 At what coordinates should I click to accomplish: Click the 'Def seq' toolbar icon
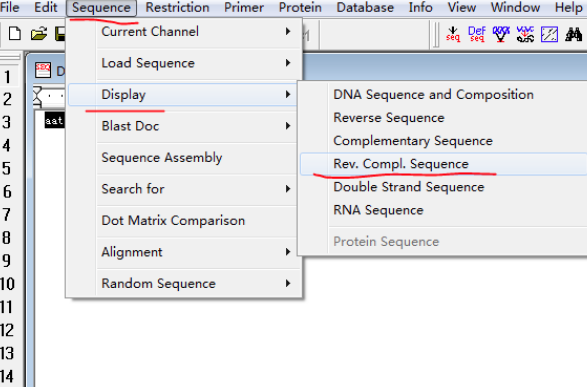(x=477, y=34)
